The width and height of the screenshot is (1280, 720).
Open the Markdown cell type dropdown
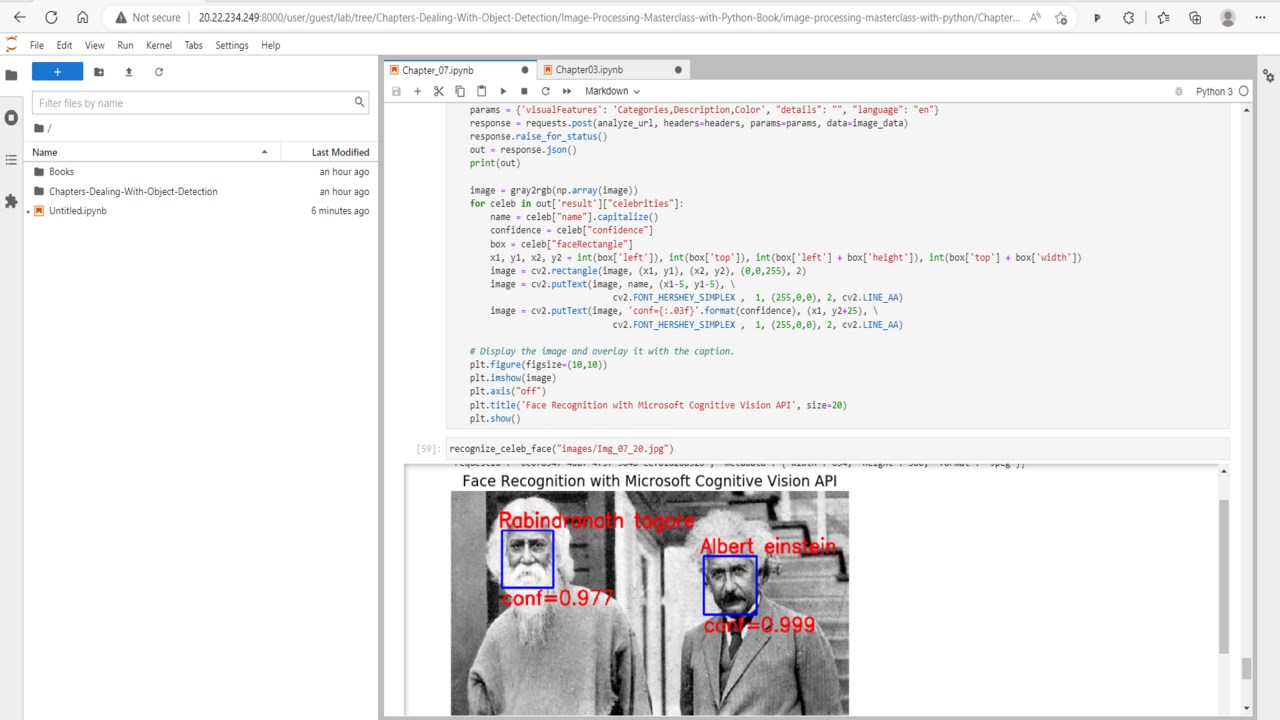click(612, 91)
